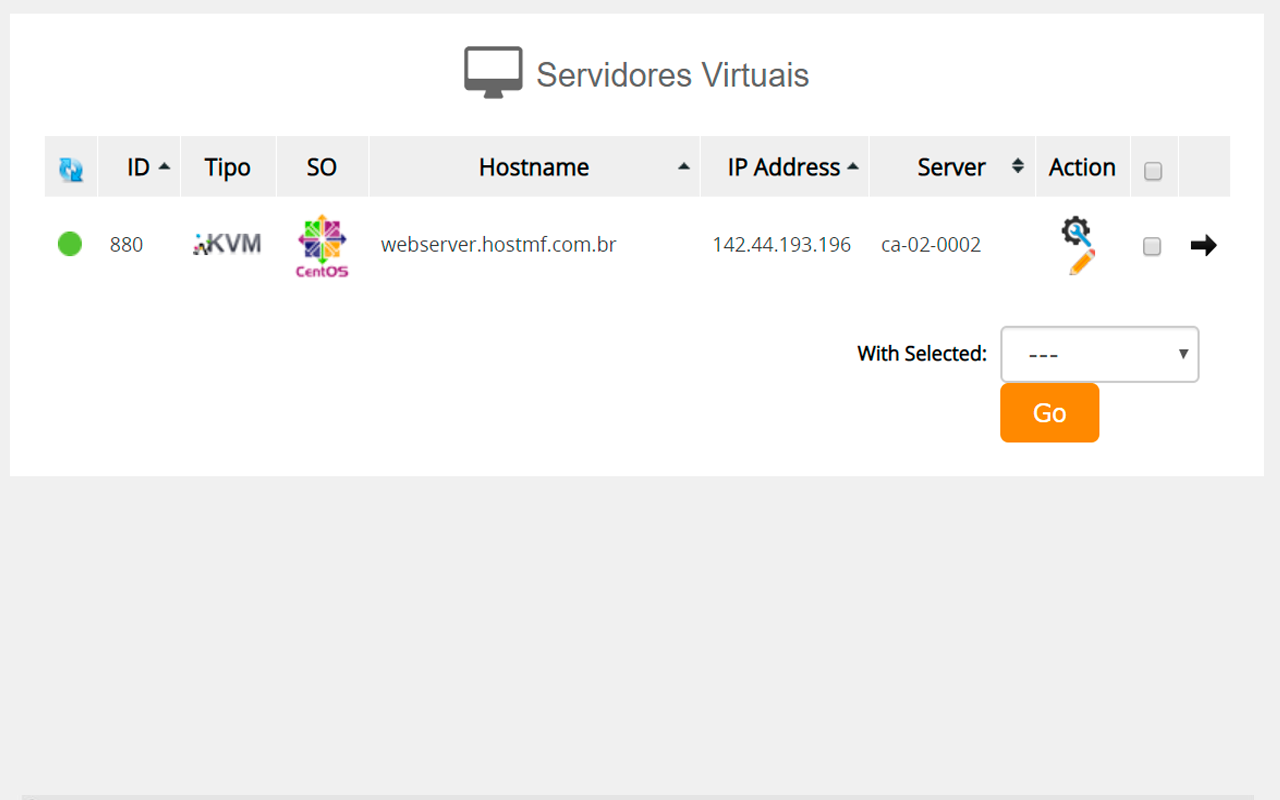Click the ID value 880
1280x800 pixels.
pyautogui.click(x=126, y=244)
